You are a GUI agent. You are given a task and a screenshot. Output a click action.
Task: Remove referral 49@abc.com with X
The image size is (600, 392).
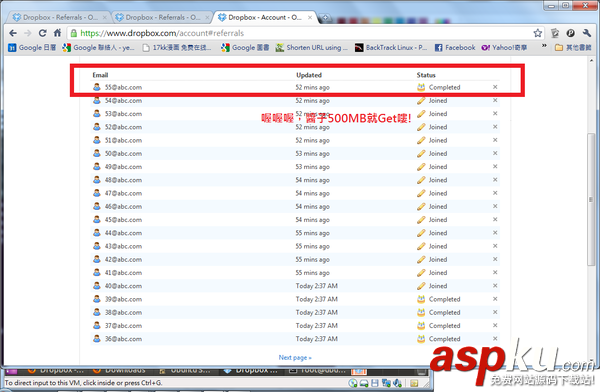495,167
